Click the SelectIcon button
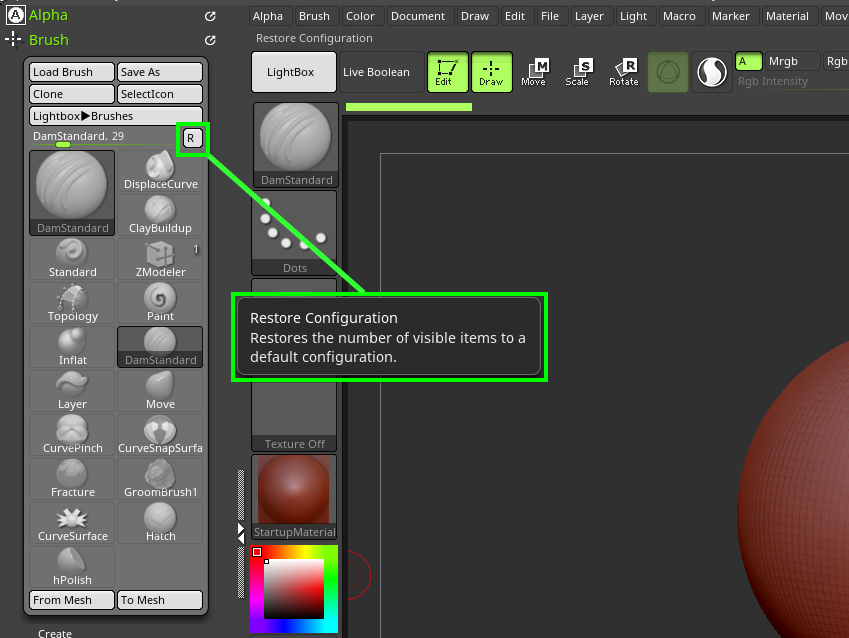This screenshot has height=638, width=849. [x=160, y=94]
